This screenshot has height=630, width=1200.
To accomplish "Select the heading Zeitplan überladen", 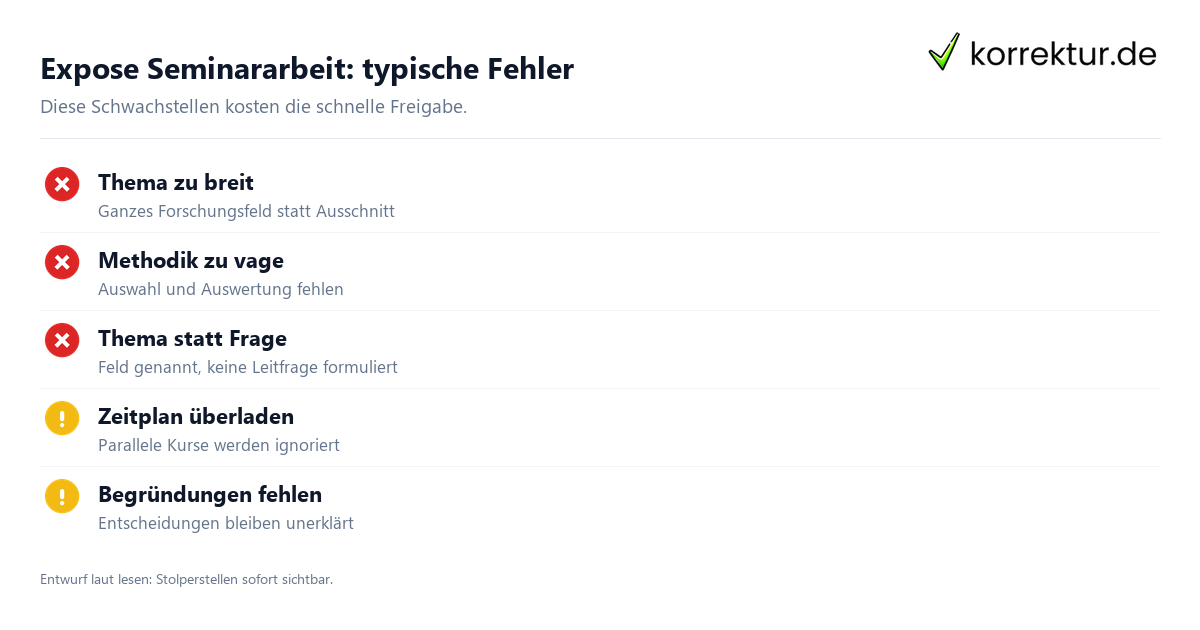I will [196, 417].
